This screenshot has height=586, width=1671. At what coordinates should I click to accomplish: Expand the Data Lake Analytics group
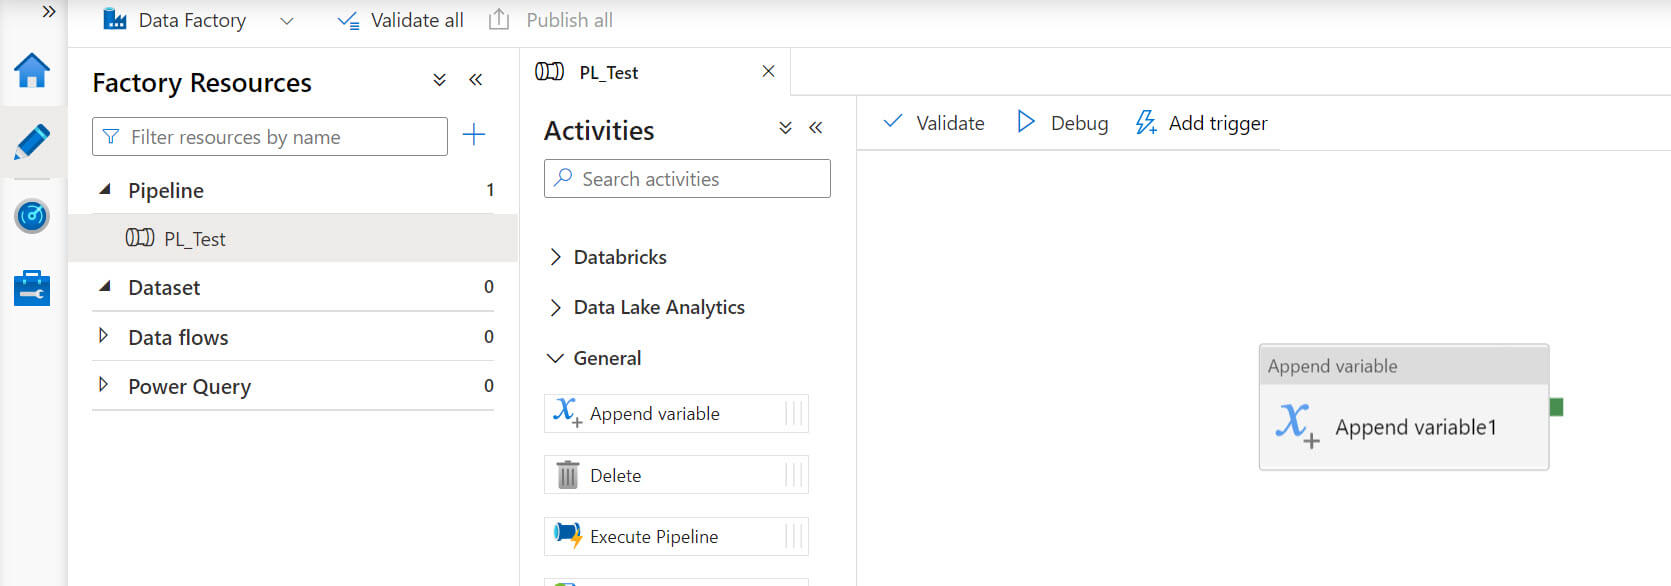tap(556, 308)
